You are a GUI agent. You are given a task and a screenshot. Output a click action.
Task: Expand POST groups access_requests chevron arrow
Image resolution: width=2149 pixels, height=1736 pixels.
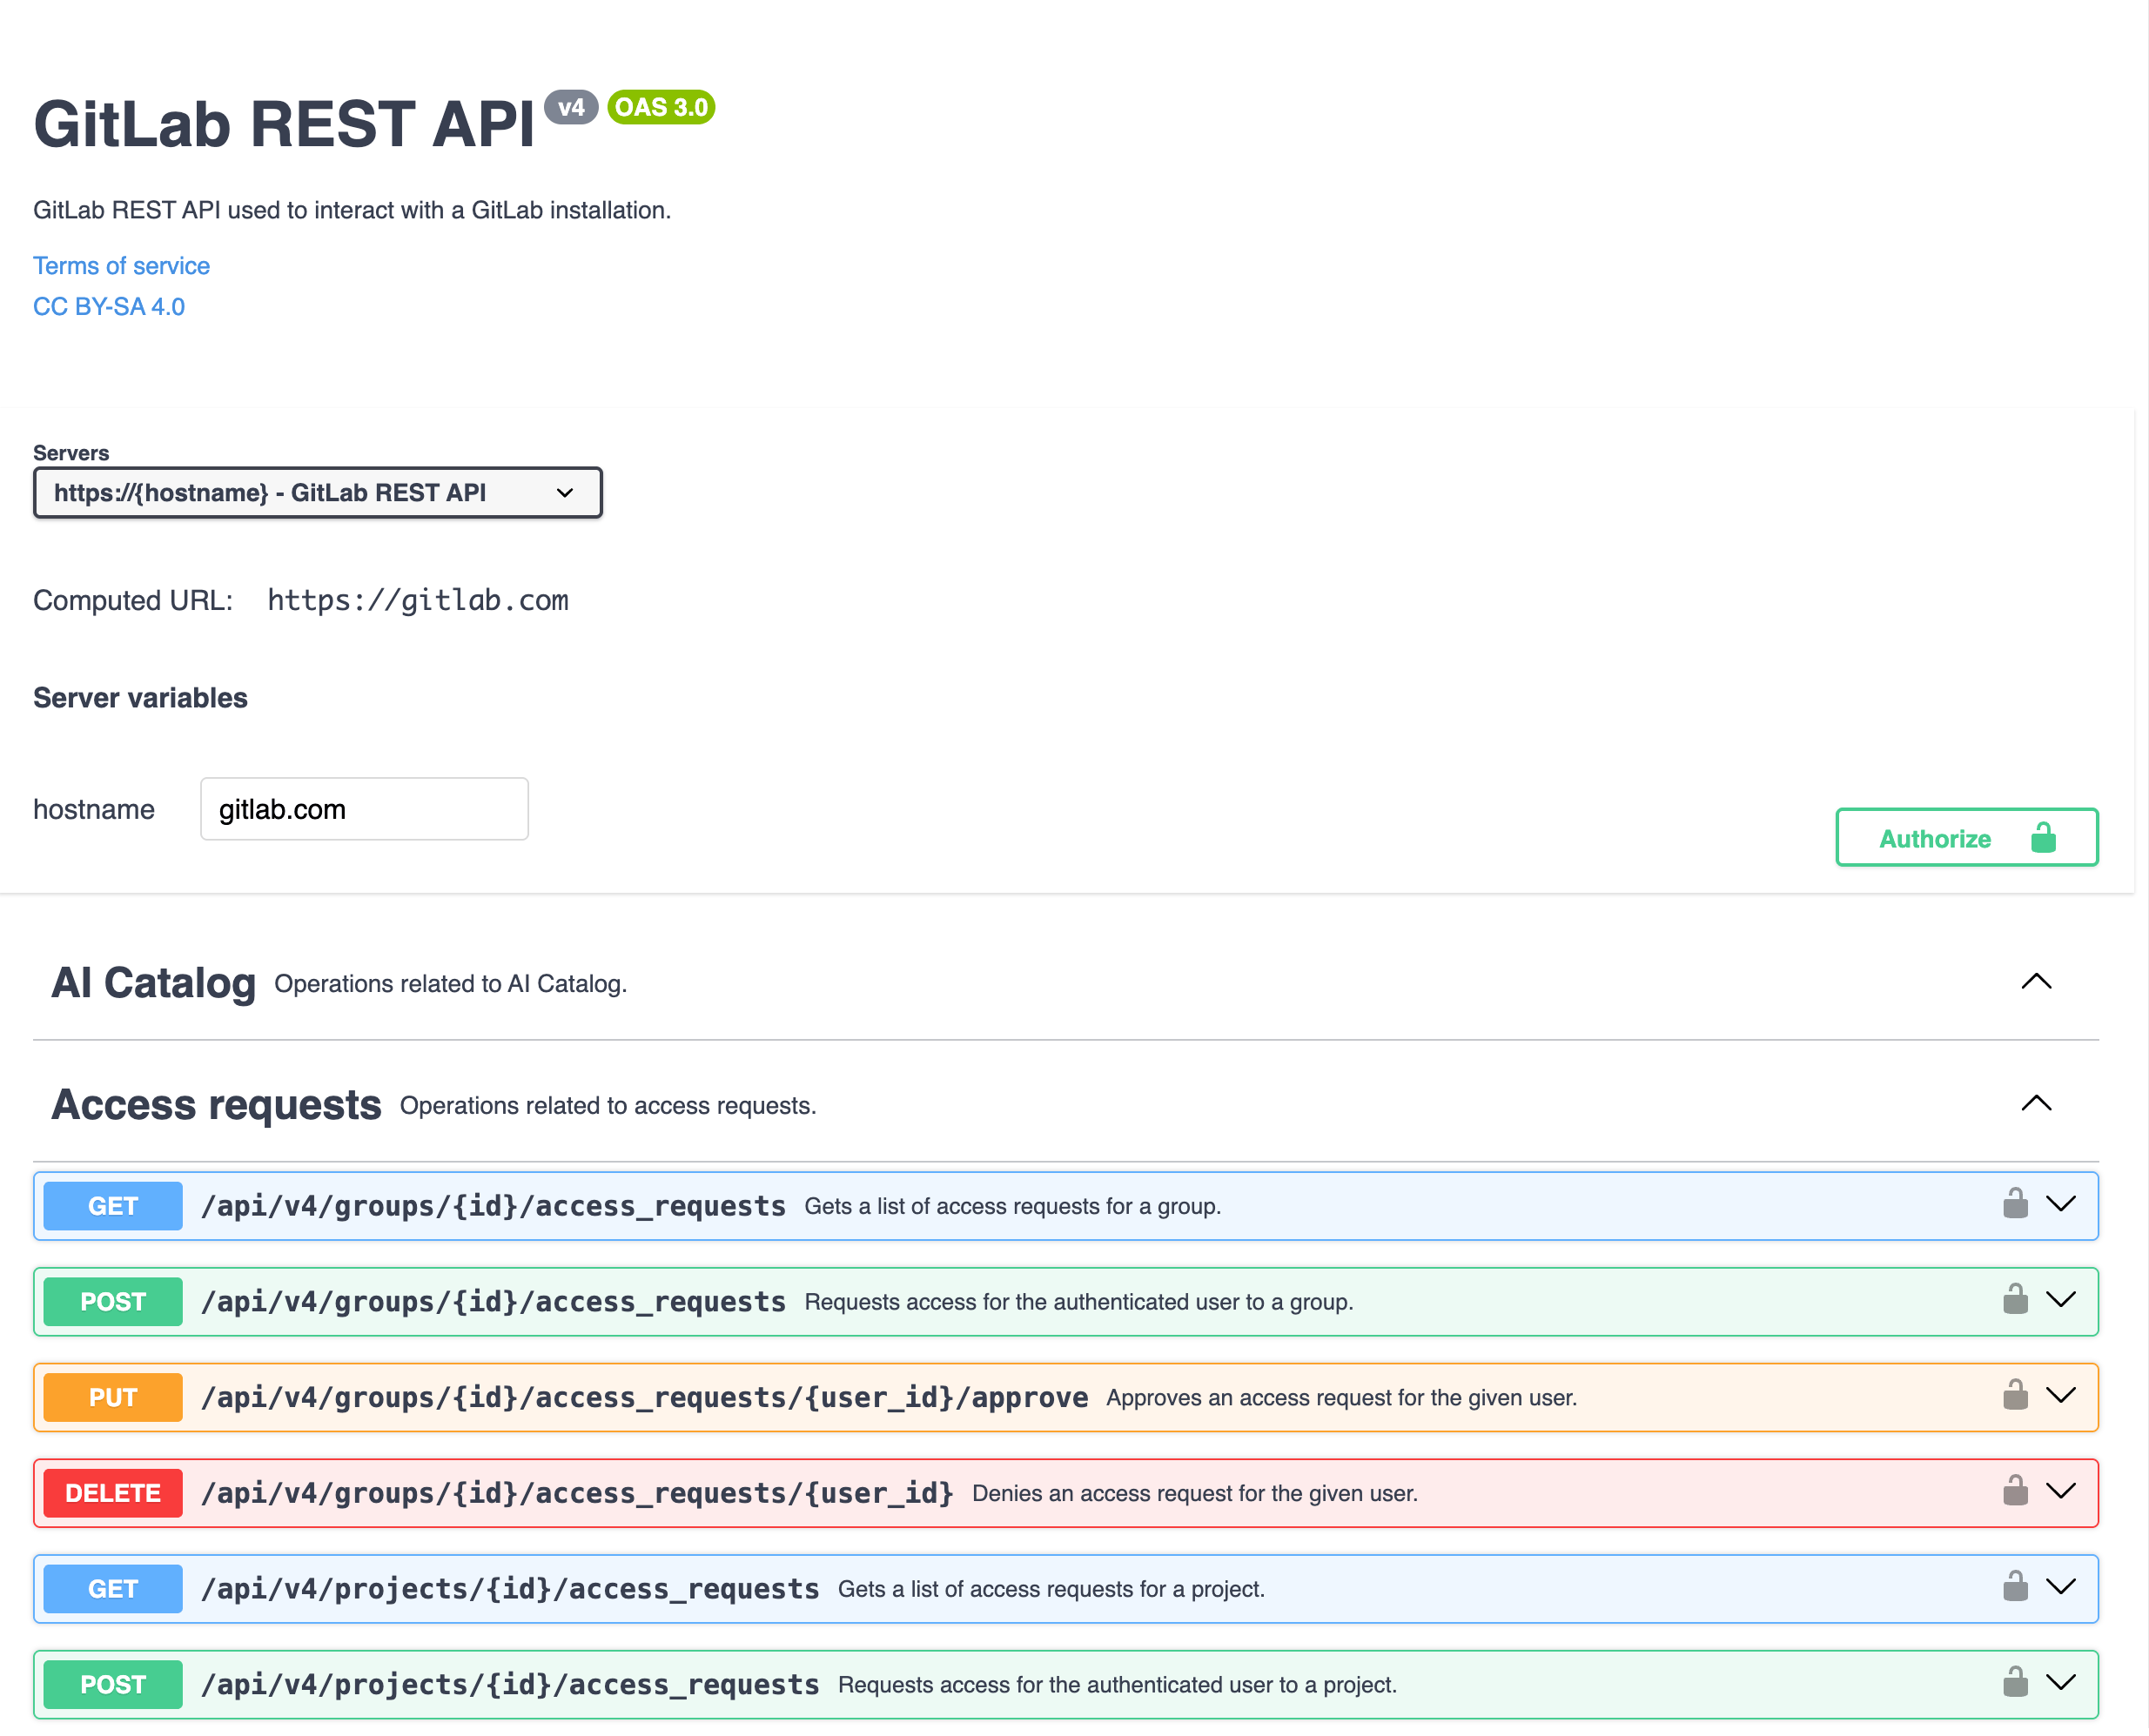2061,1300
